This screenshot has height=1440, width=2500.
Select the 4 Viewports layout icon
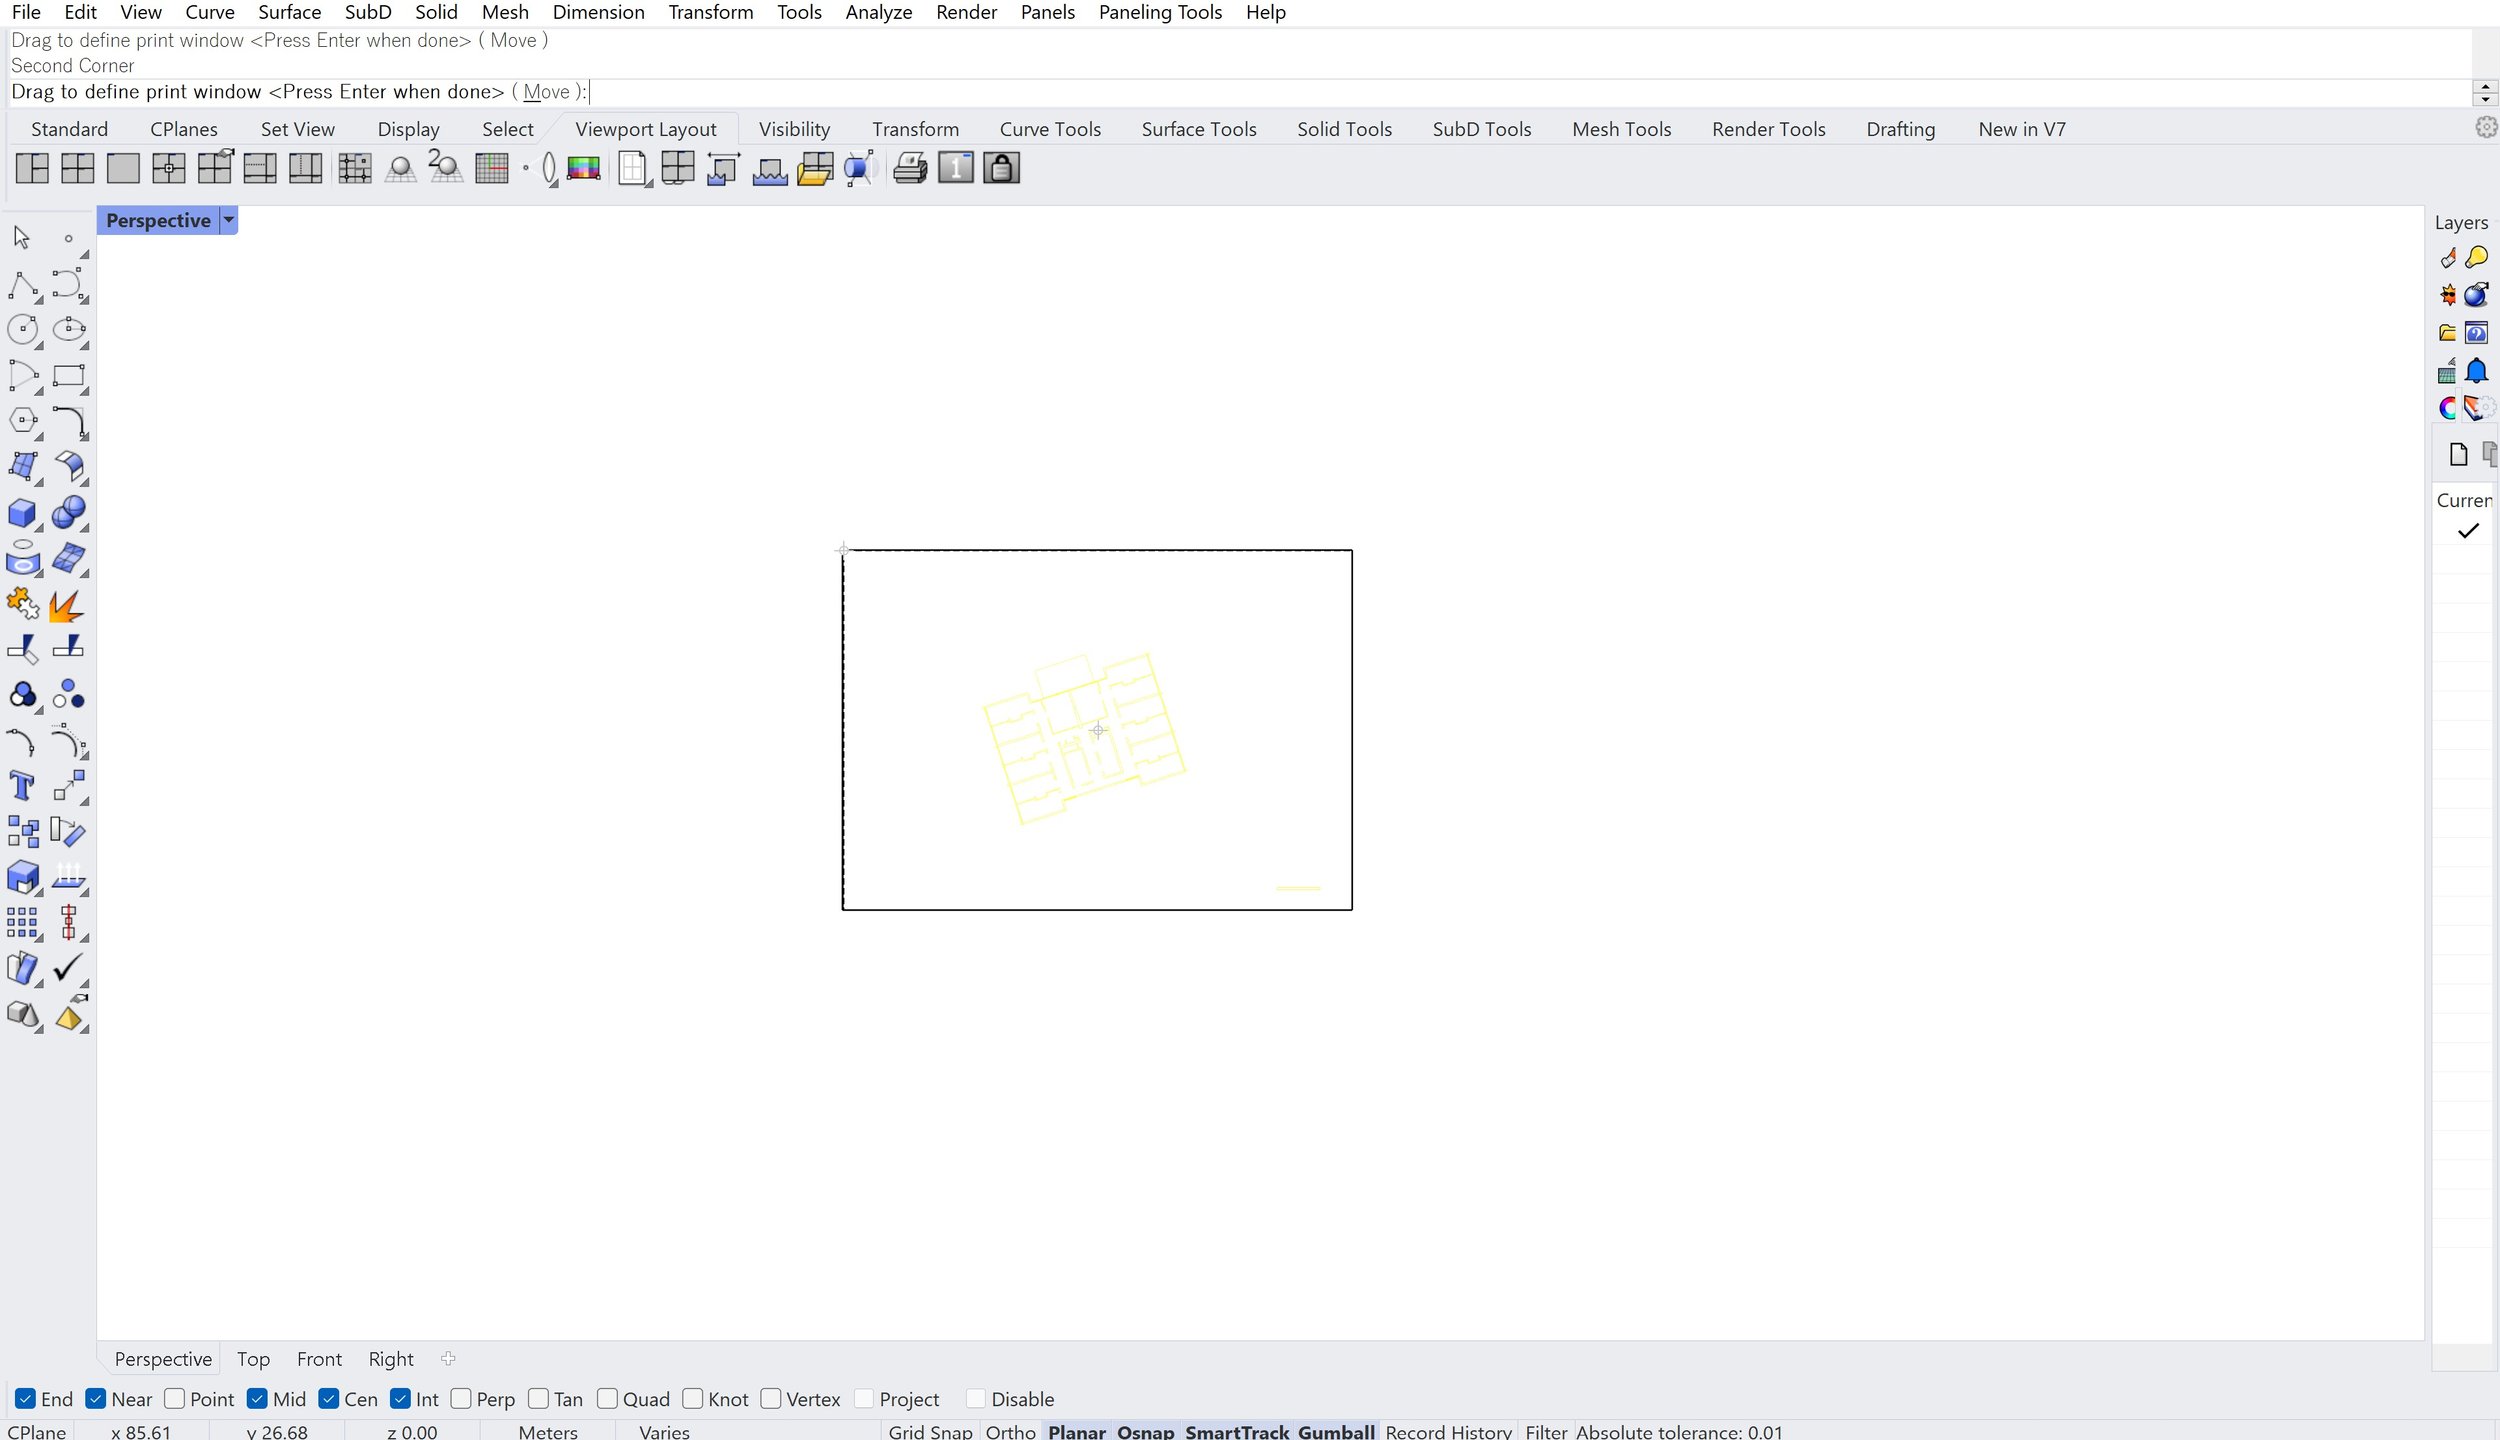point(77,168)
